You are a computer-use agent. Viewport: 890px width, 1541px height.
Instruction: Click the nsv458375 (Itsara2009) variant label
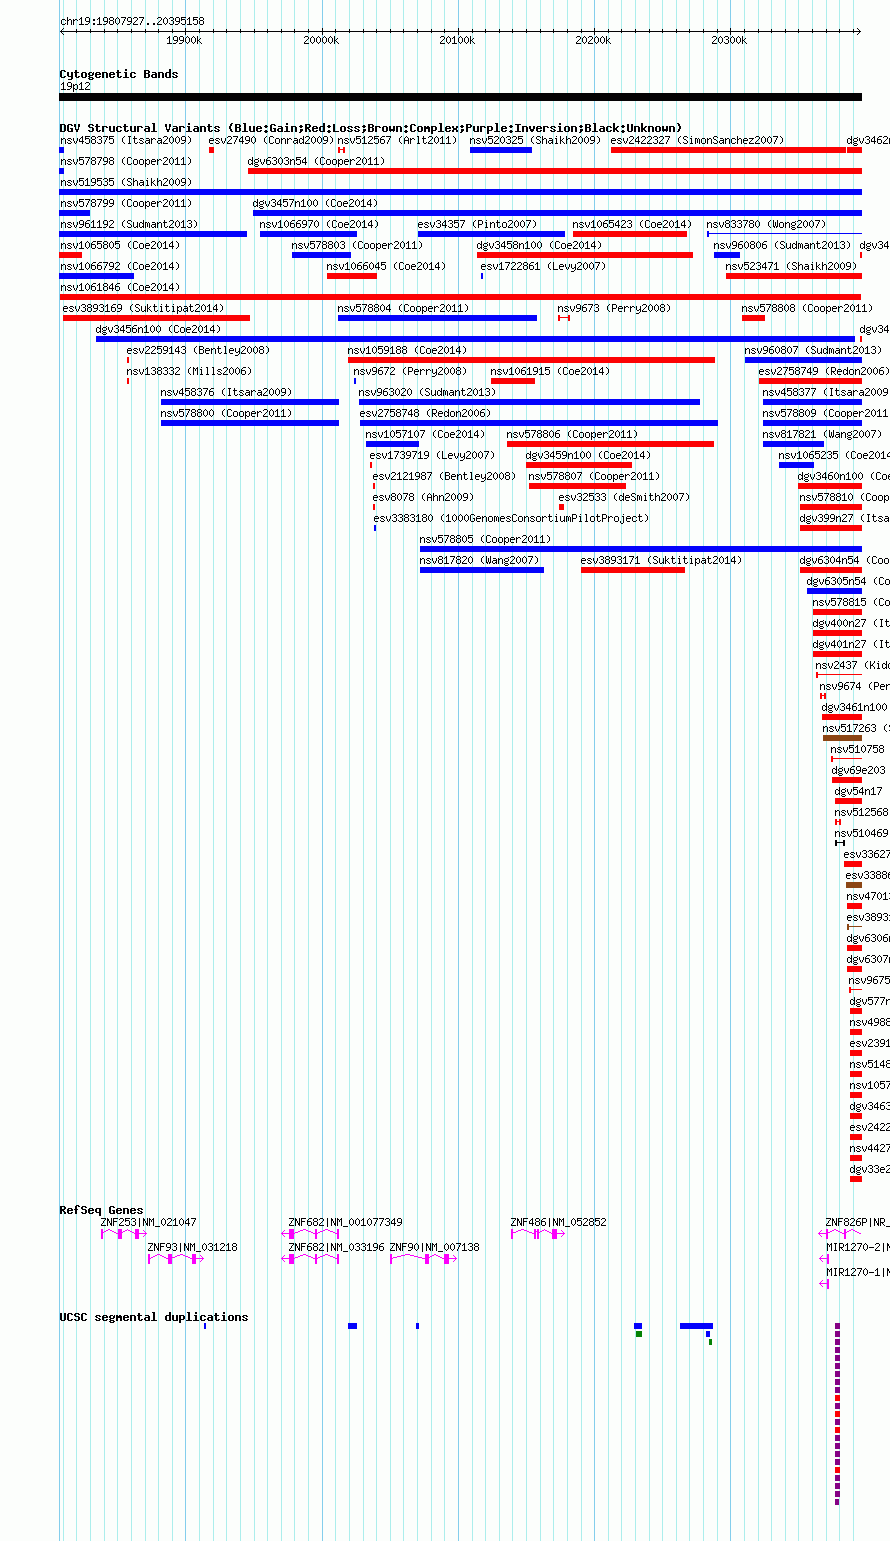point(126,140)
